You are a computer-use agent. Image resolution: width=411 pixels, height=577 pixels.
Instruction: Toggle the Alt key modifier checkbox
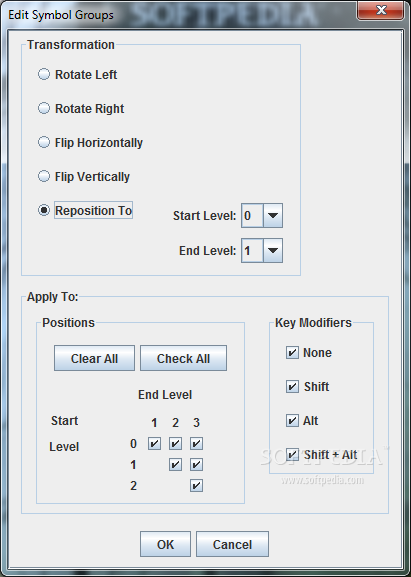point(292,420)
